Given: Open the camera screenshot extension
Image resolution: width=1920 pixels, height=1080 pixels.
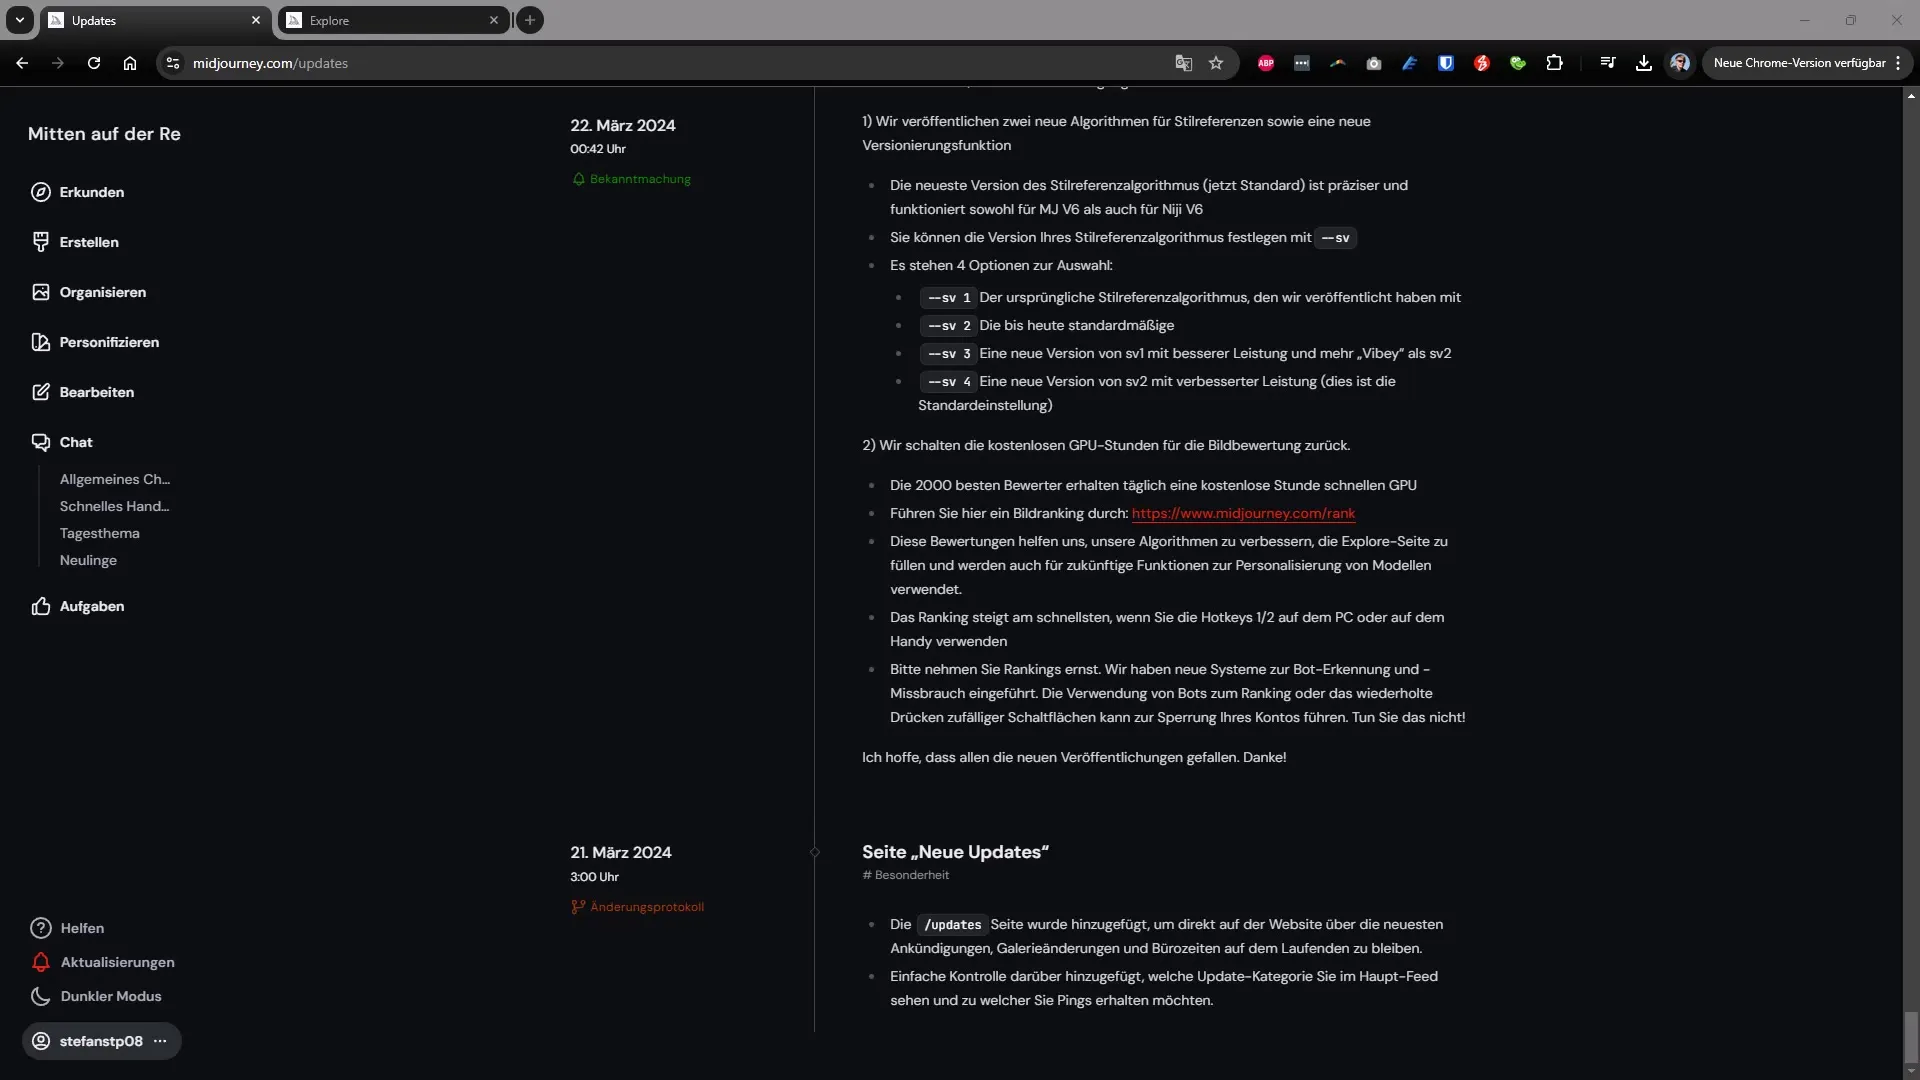Looking at the screenshot, I should point(1374,63).
